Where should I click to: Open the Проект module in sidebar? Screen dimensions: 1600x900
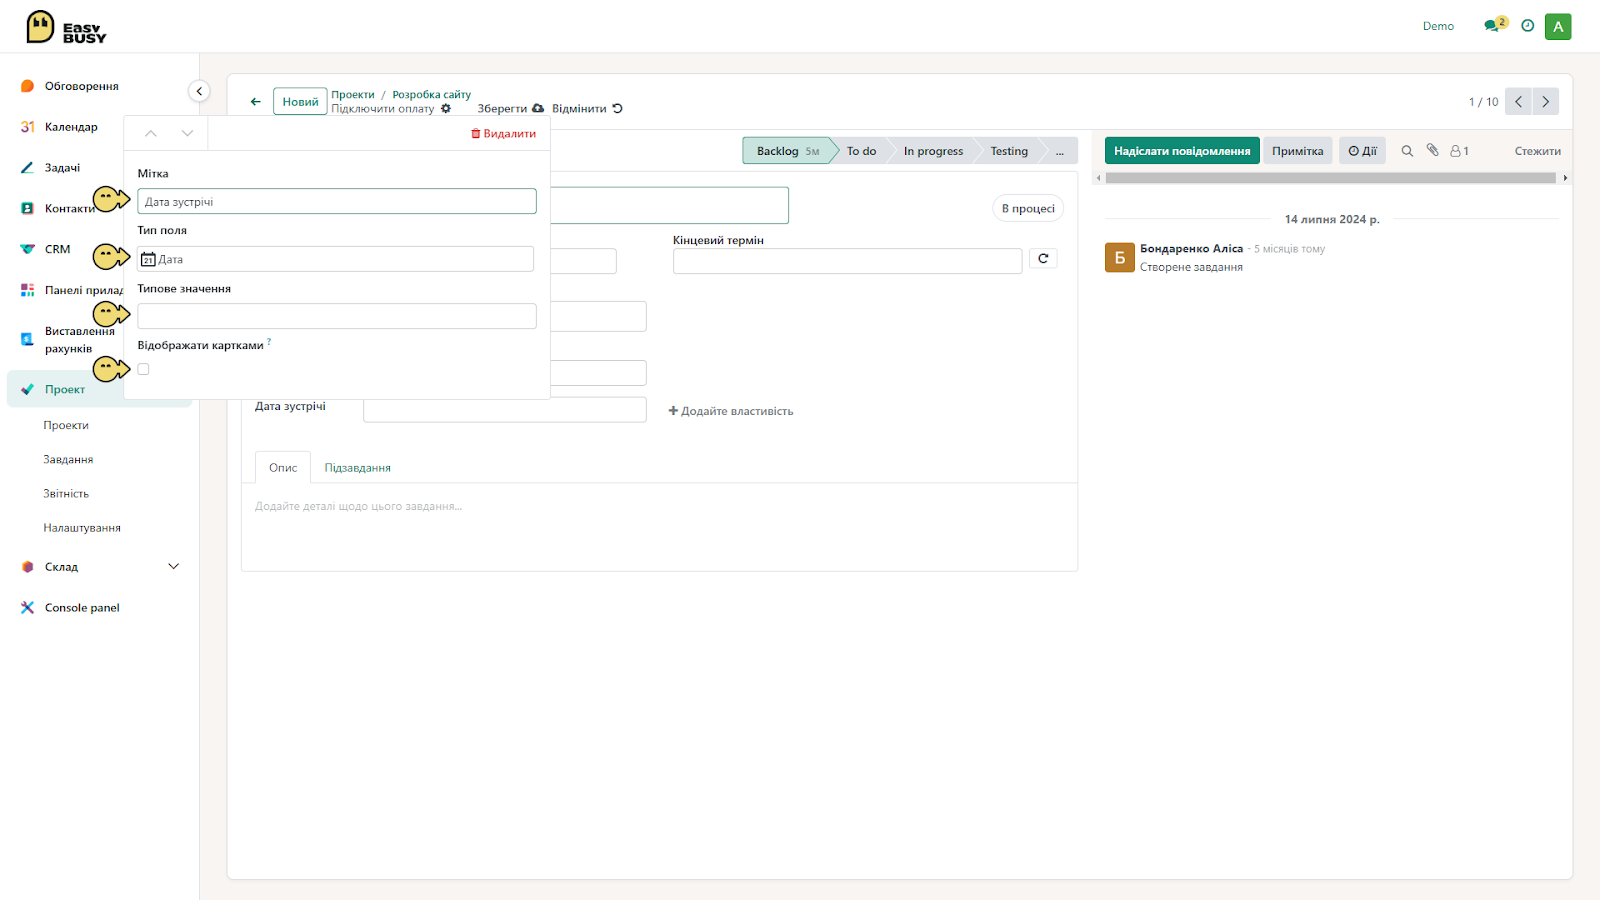point(65,390)
